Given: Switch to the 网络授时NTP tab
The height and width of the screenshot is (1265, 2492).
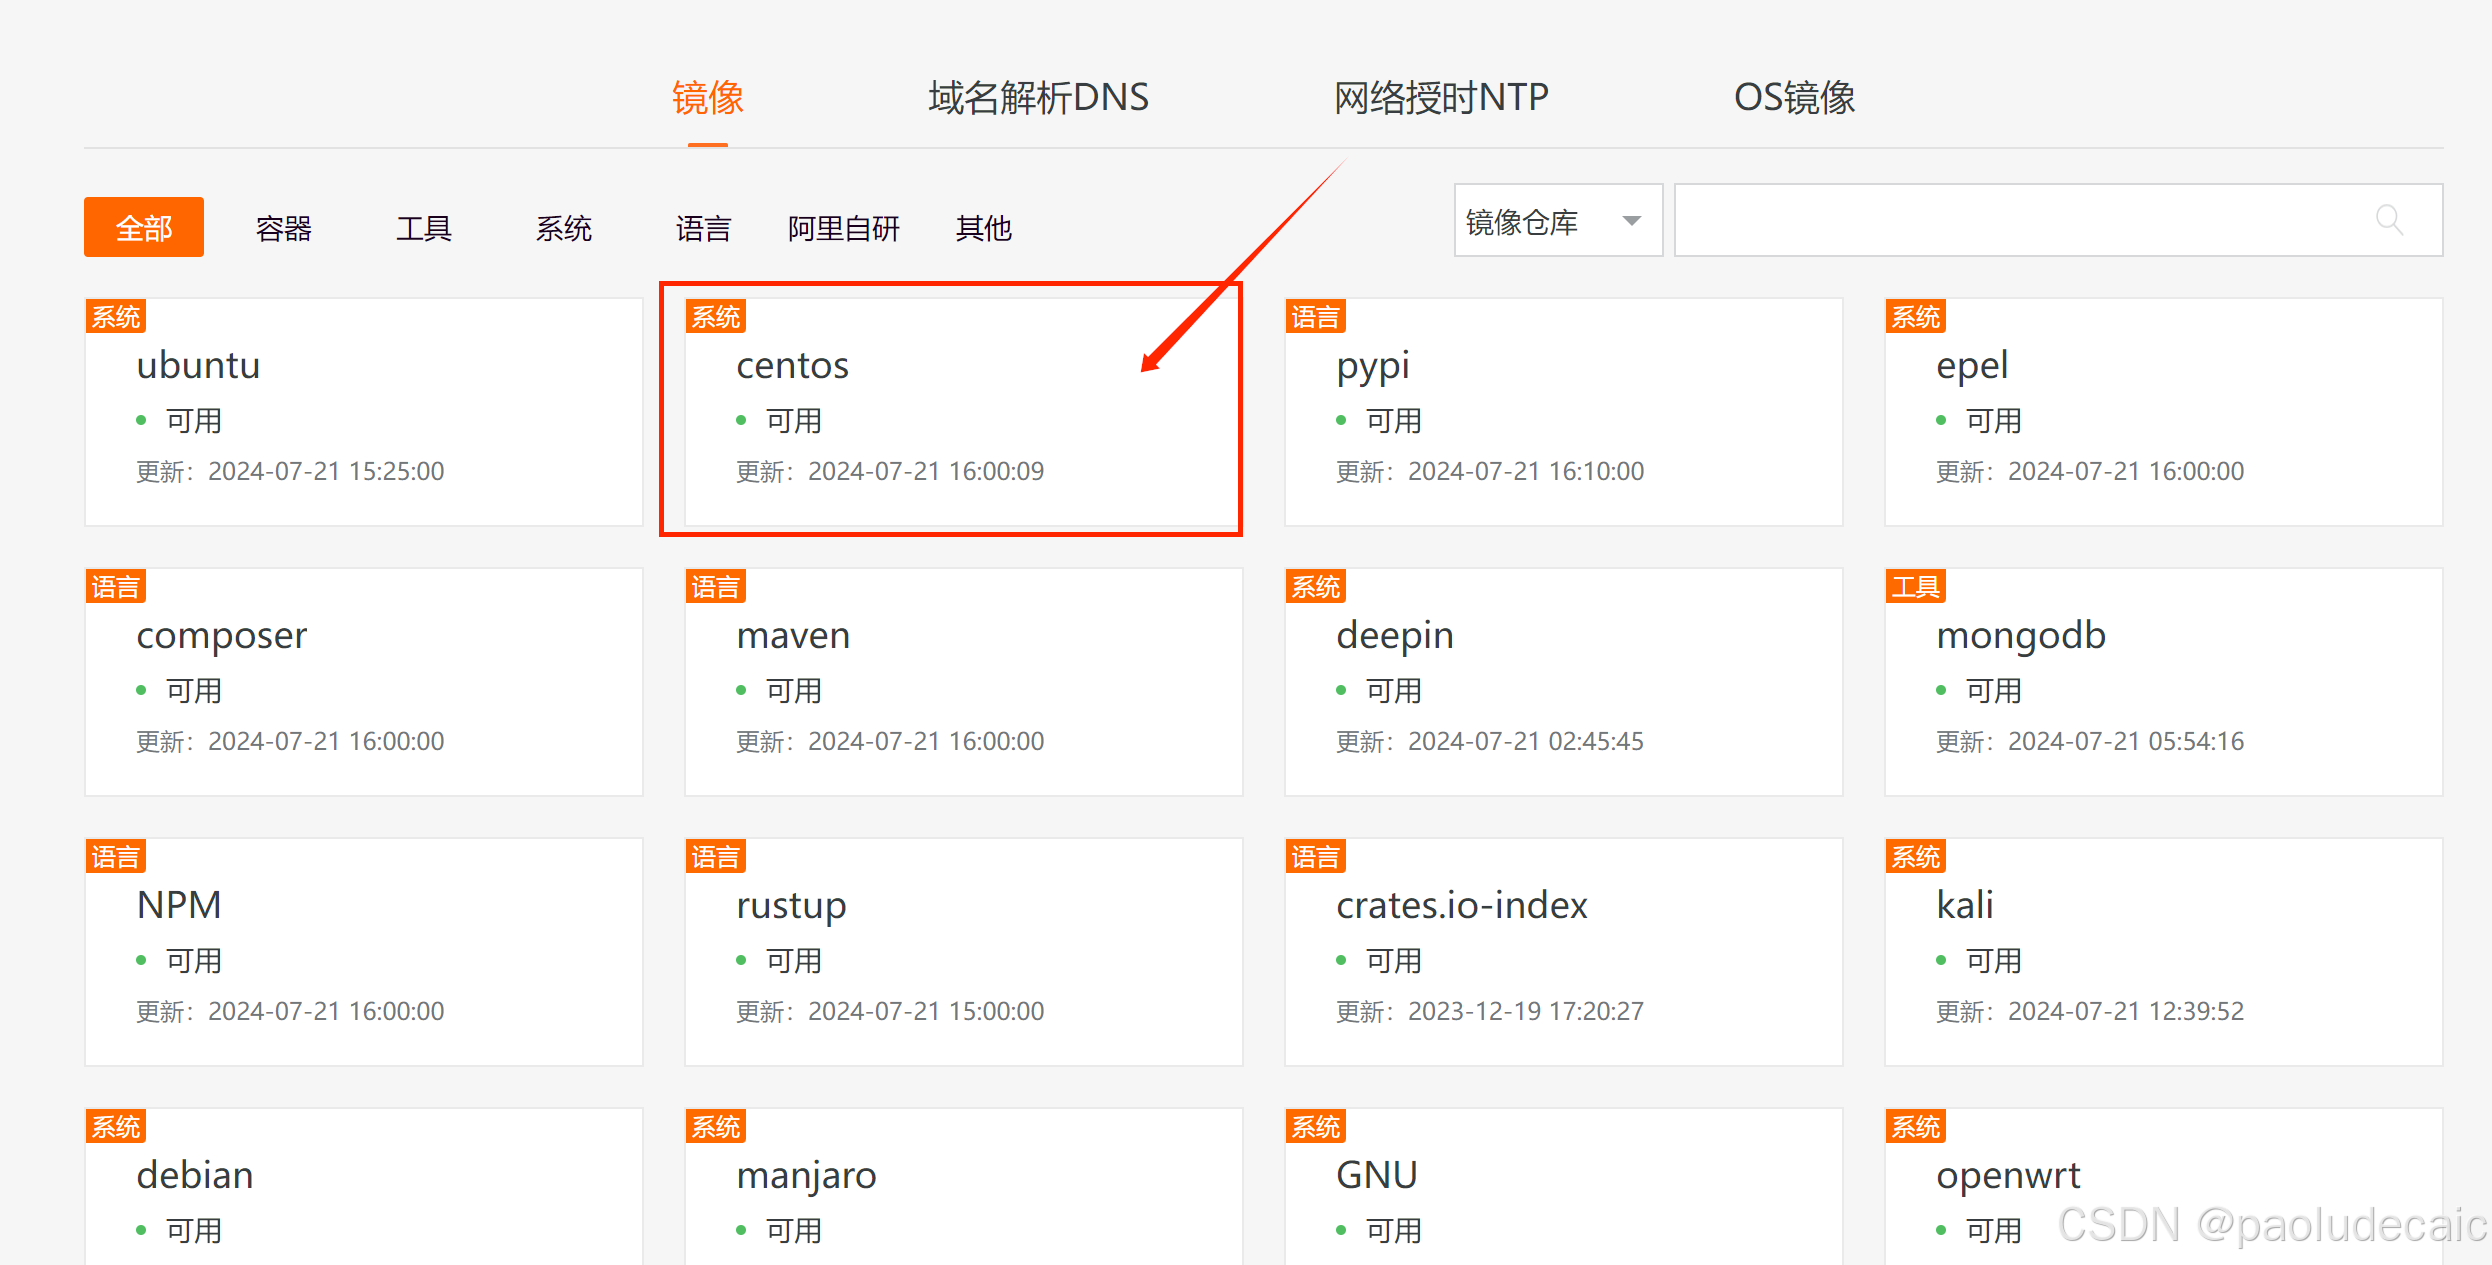Looking at the screenshot, I should click(x=1441, y=98).
